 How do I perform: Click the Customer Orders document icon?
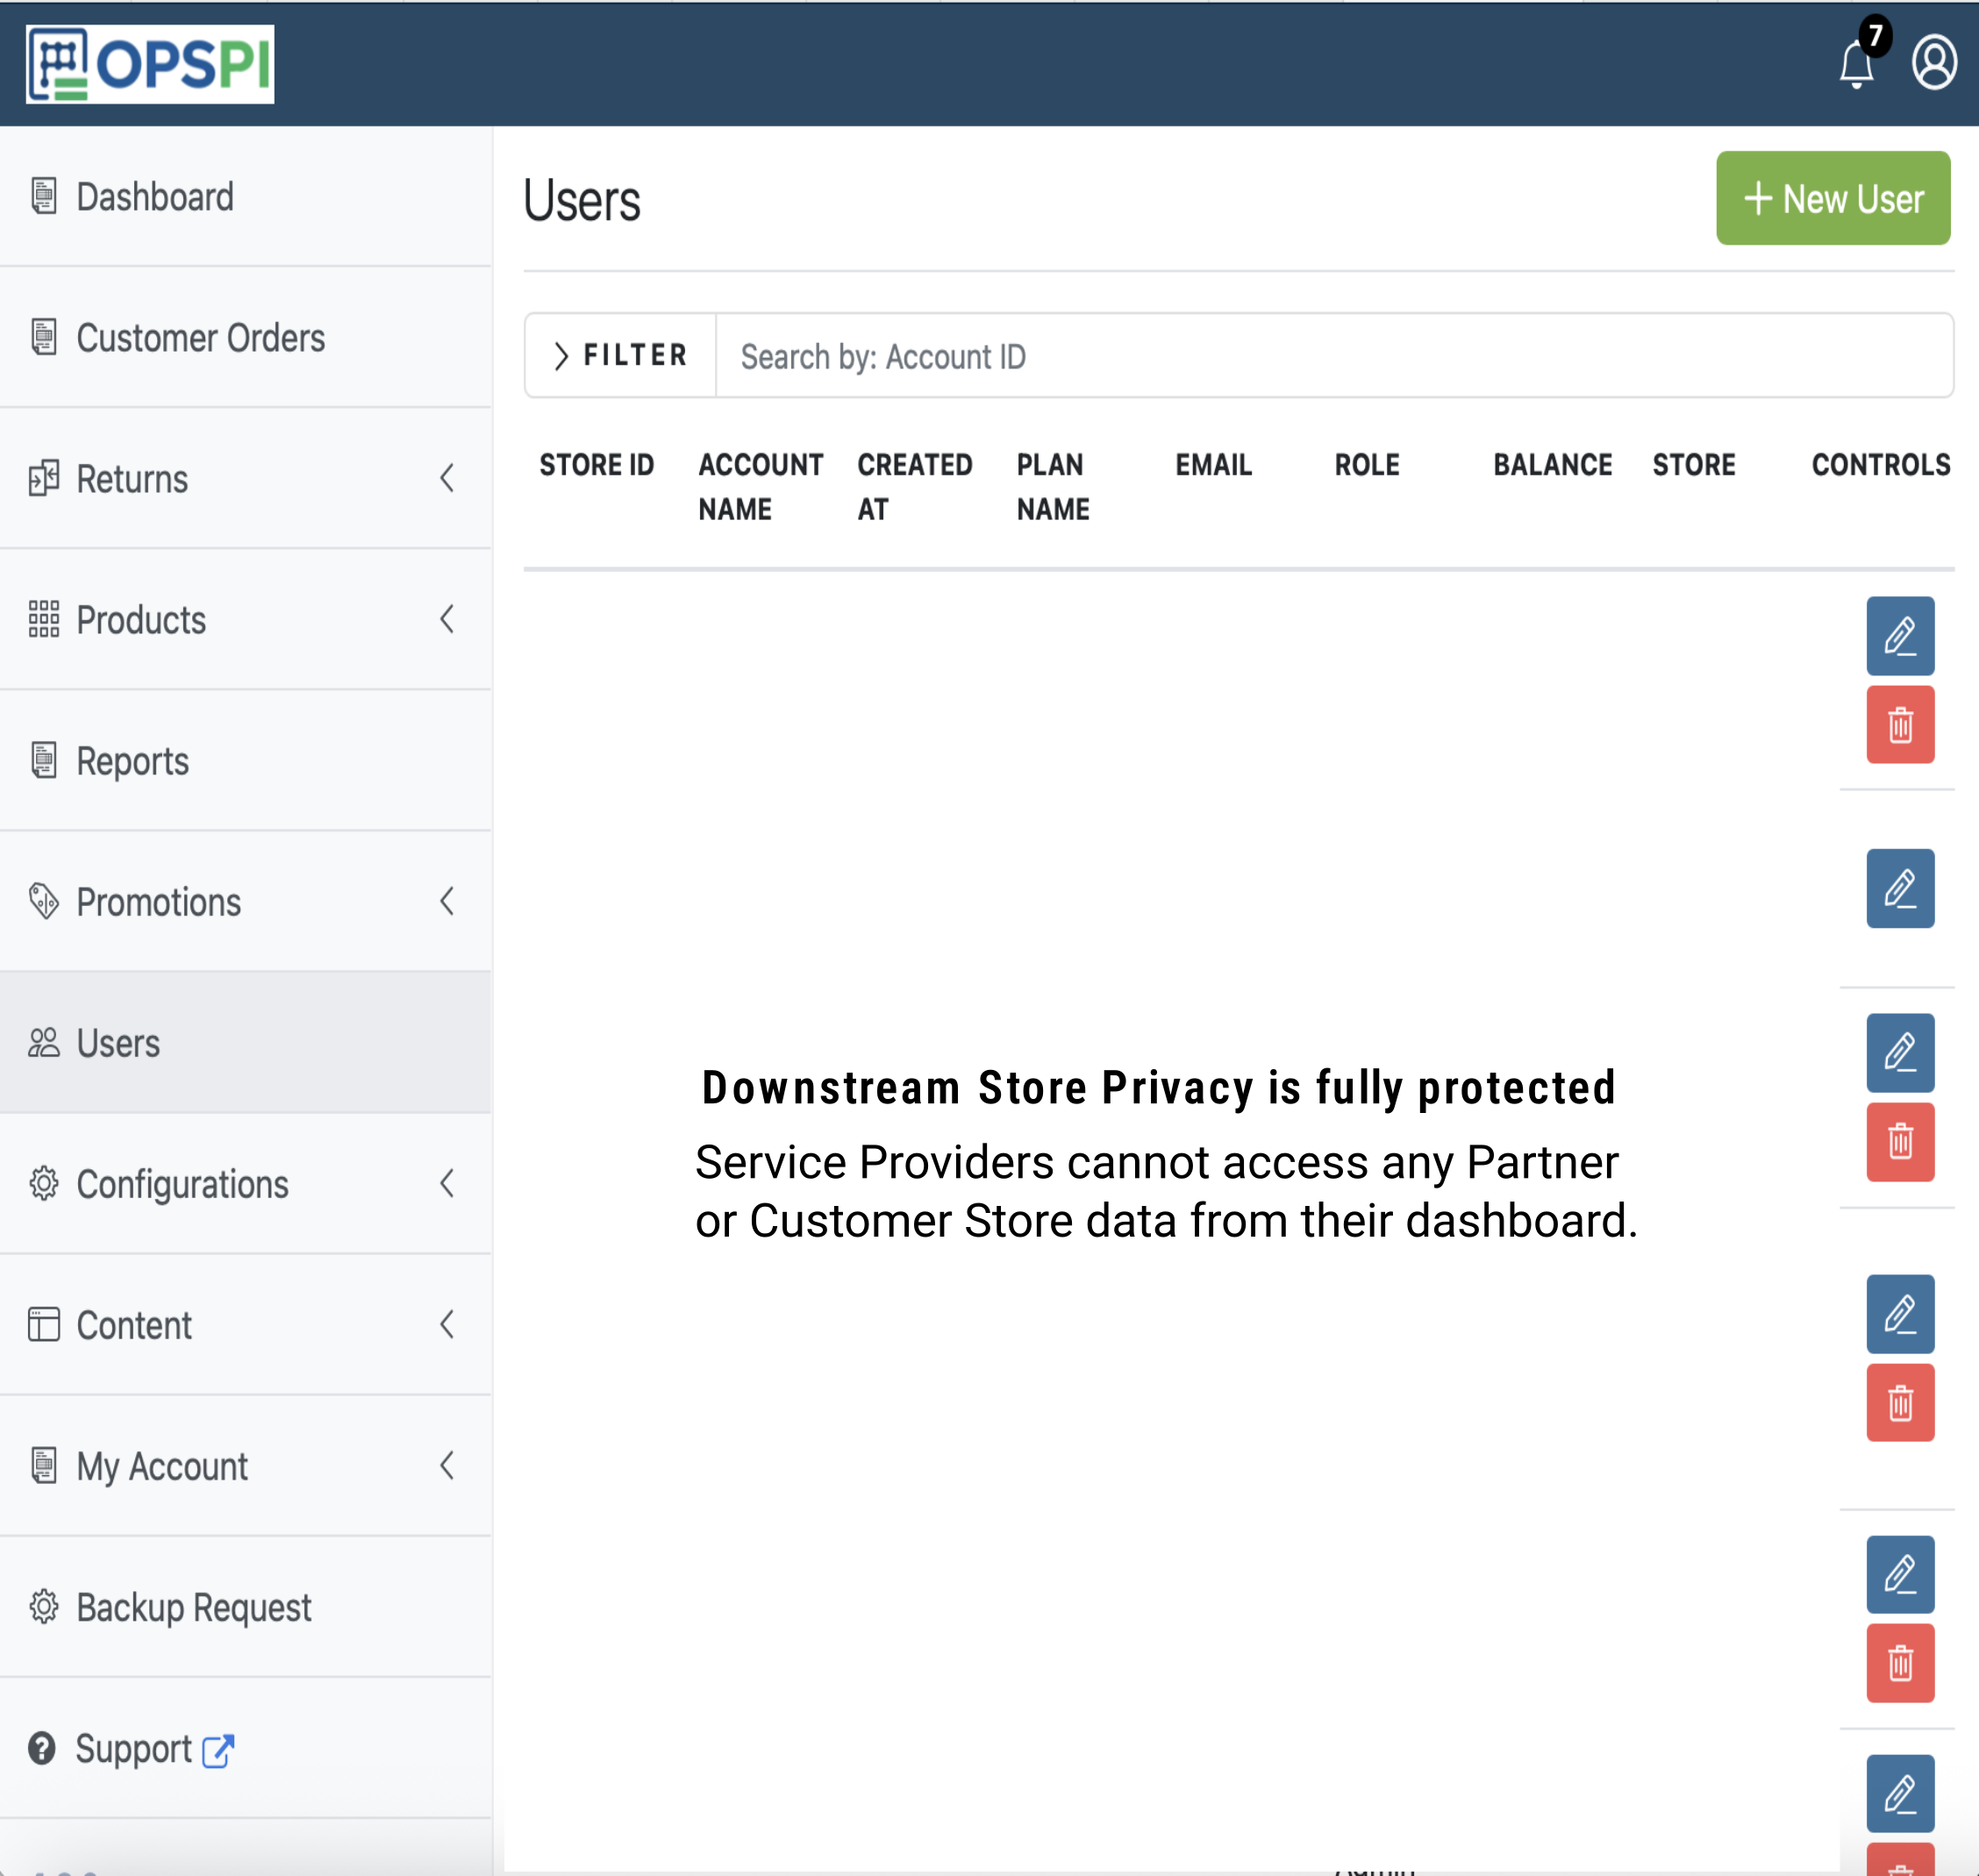pyautogui.click(x=42, y=338)
